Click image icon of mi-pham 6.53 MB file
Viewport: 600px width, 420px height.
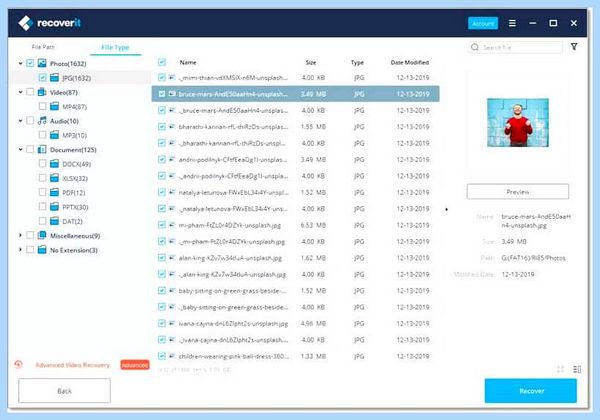coord(172,225)
